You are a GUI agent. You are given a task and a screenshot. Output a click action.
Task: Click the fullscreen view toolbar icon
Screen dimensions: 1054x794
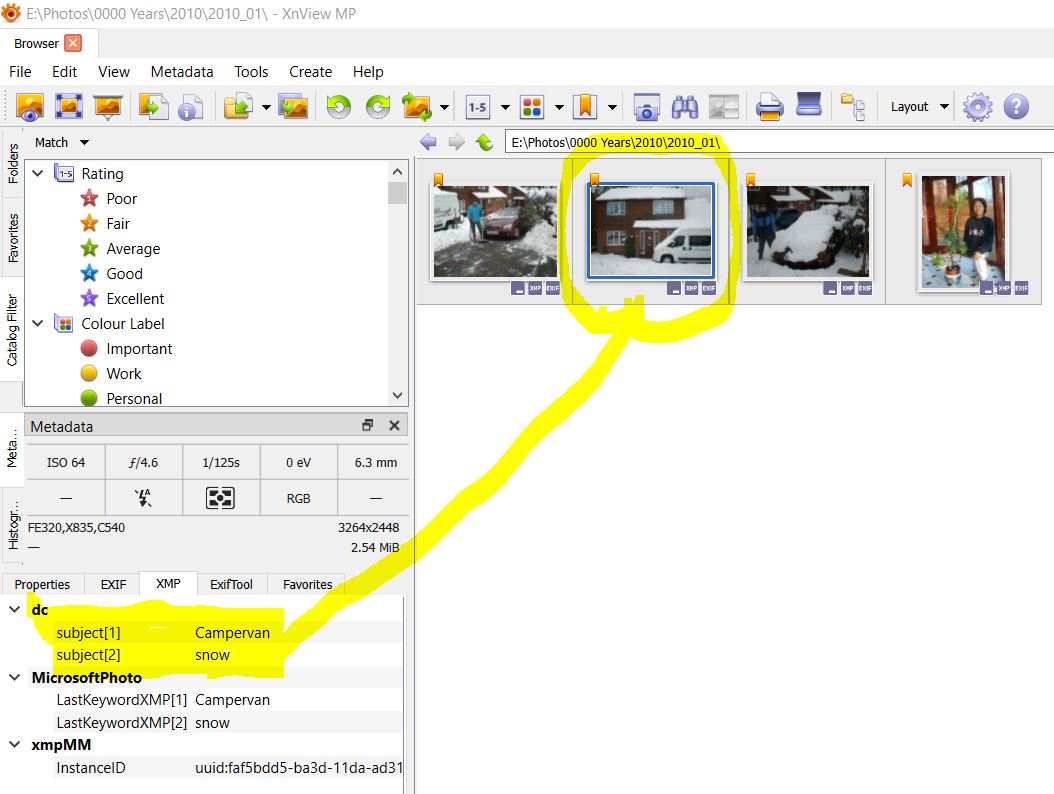tap(68, 106)
